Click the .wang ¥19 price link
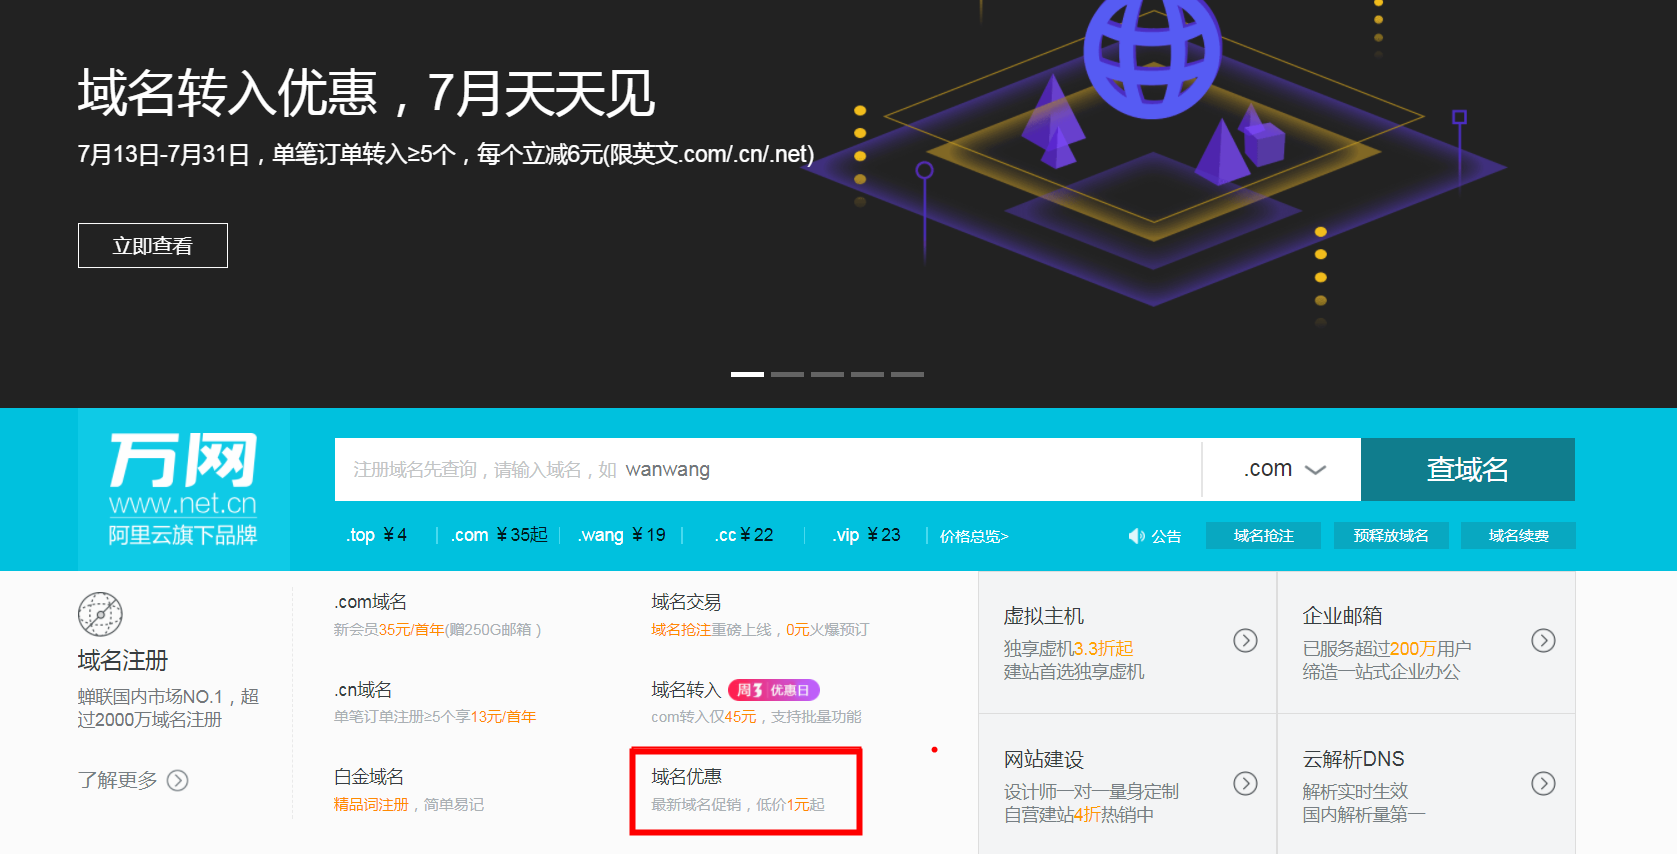The image size is (1677, 854). (621, 535)
